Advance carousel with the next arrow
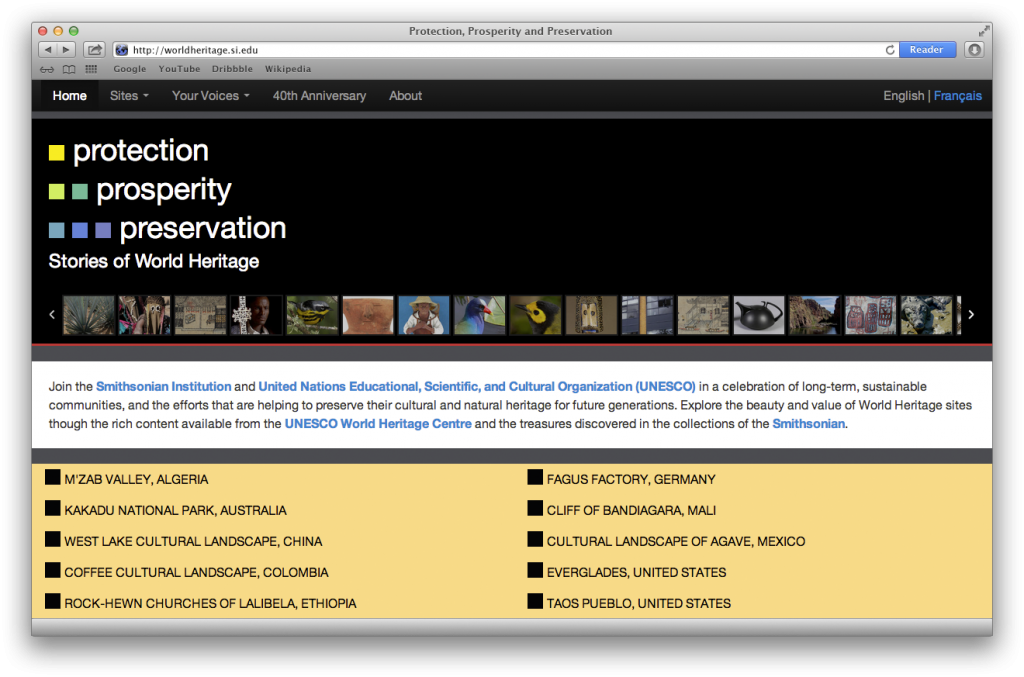Screen dimensions: 1024x677 coord(971,315)
